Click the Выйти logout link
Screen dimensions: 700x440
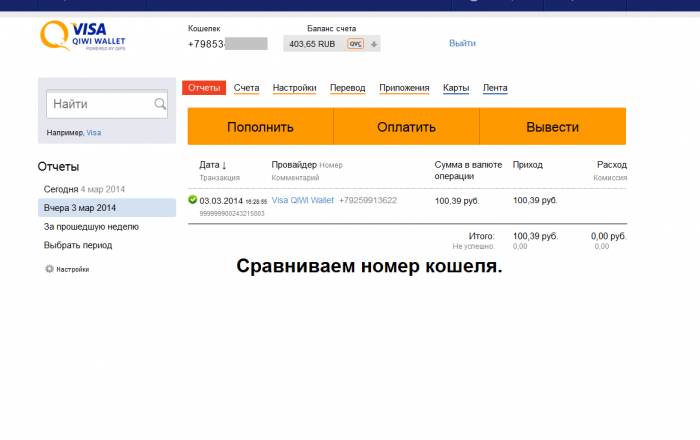[x=462, y=43]
